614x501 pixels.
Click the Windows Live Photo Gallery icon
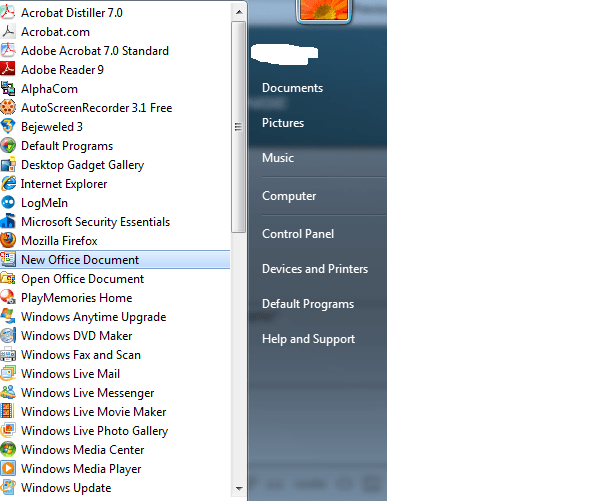[x=8, y=430]
